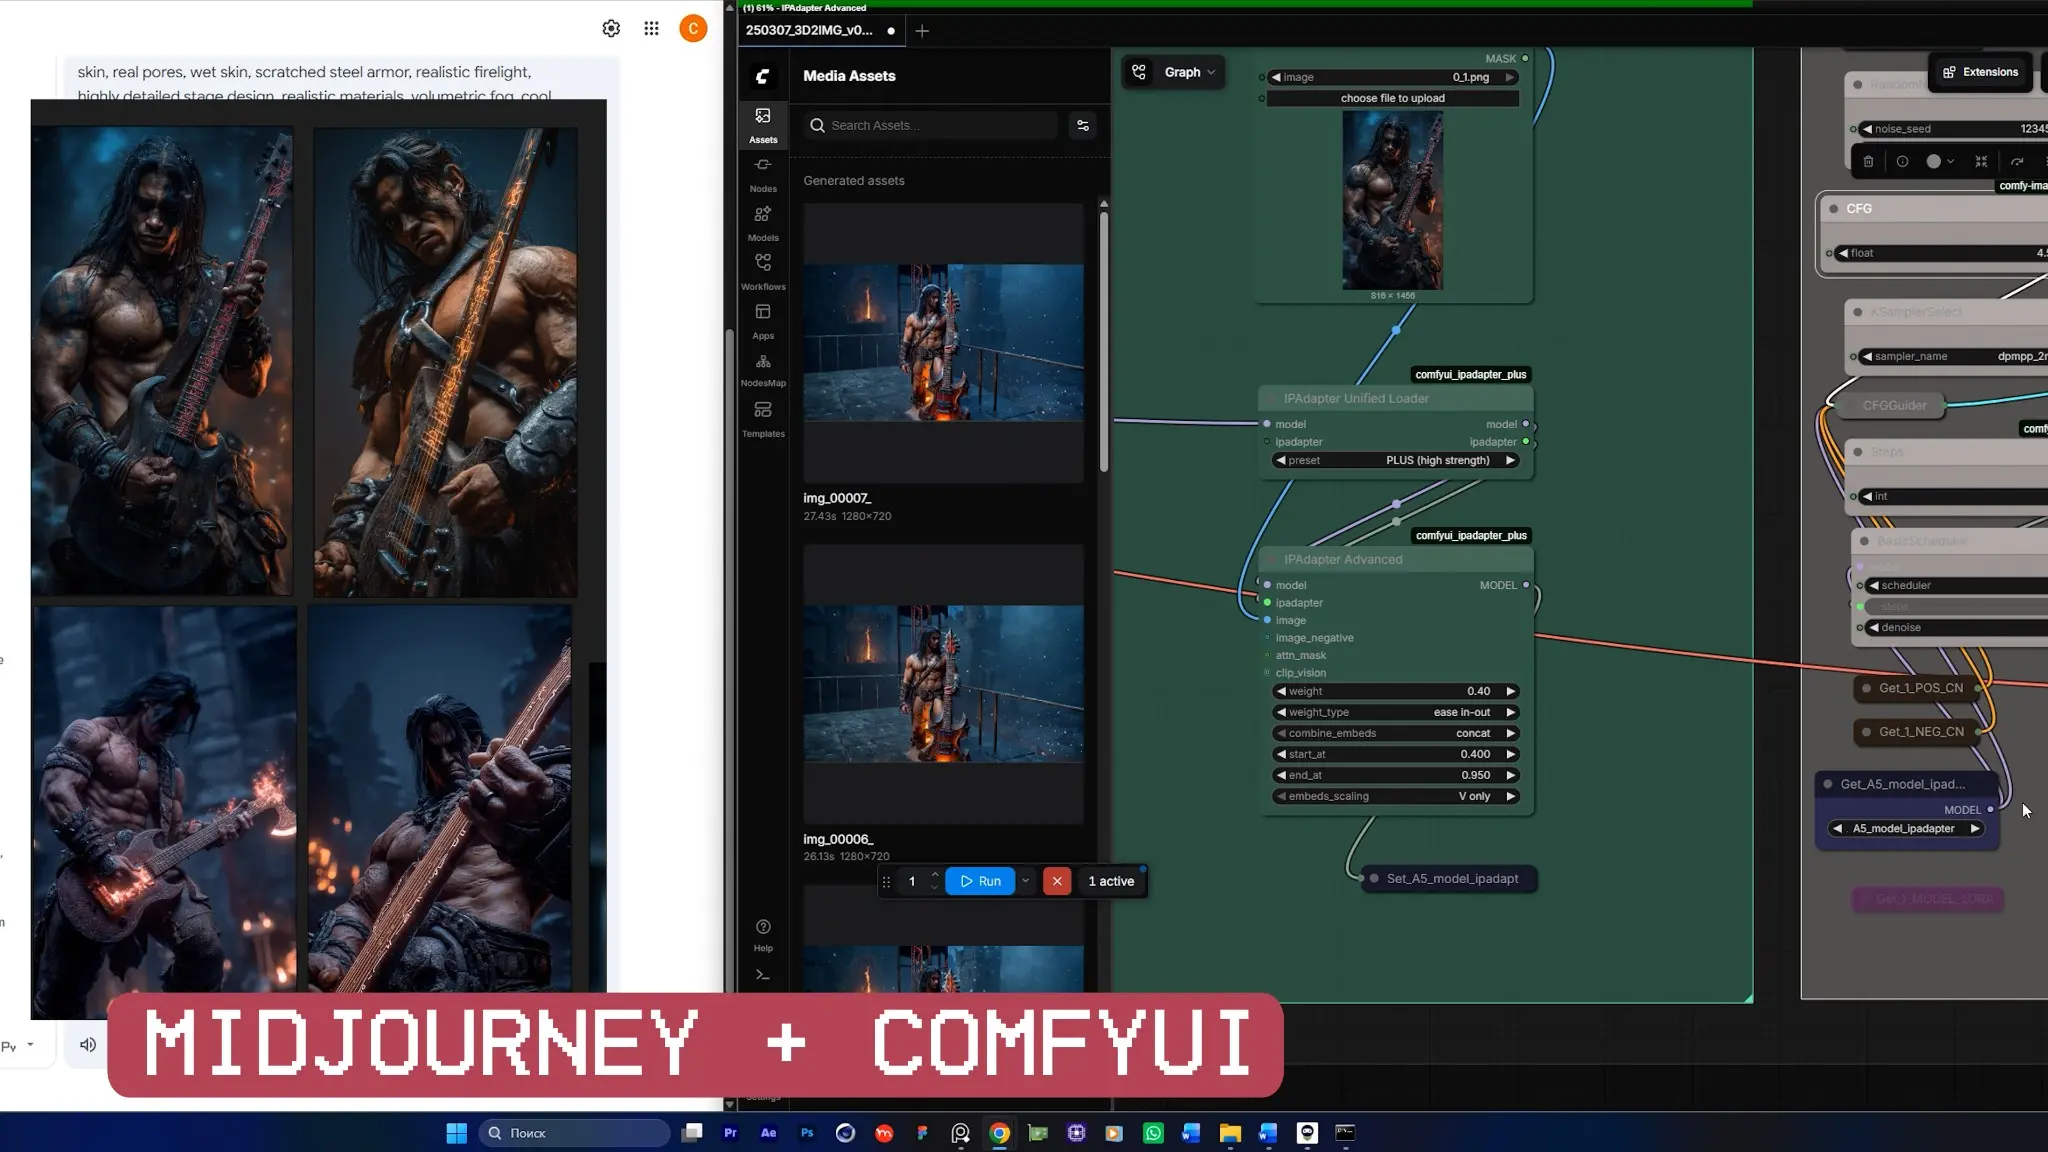Open the Help menu in sidebar
Screen dimensions: 2048x1152
763,934
